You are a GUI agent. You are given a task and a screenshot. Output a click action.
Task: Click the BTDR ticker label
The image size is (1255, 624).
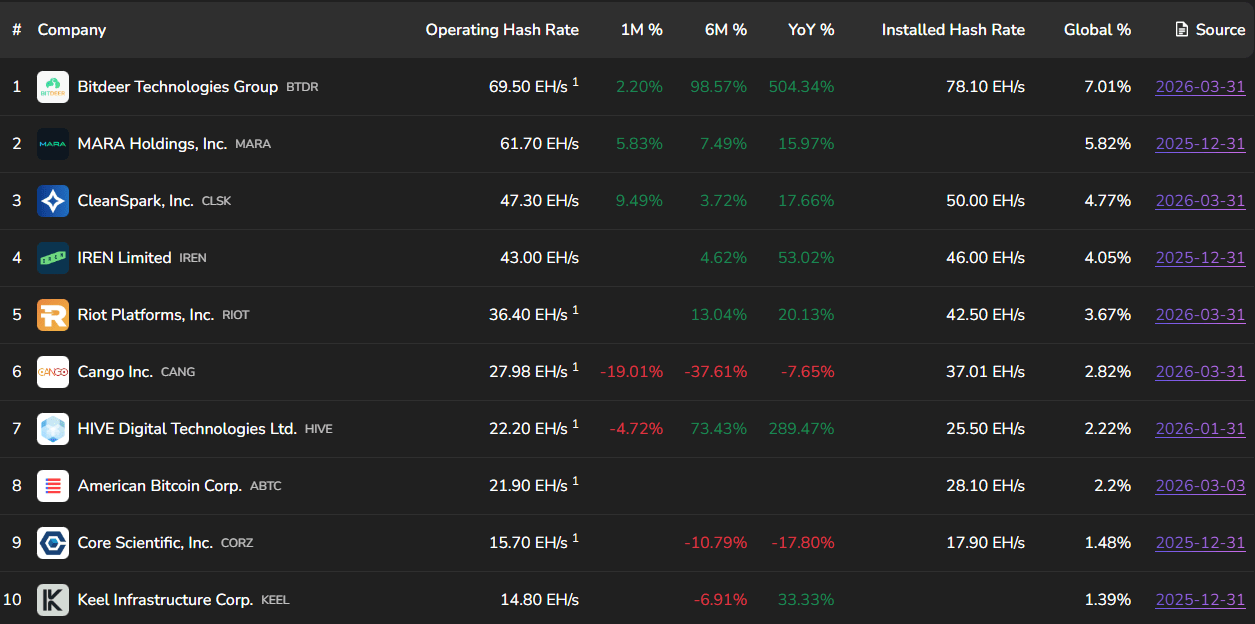302,87
